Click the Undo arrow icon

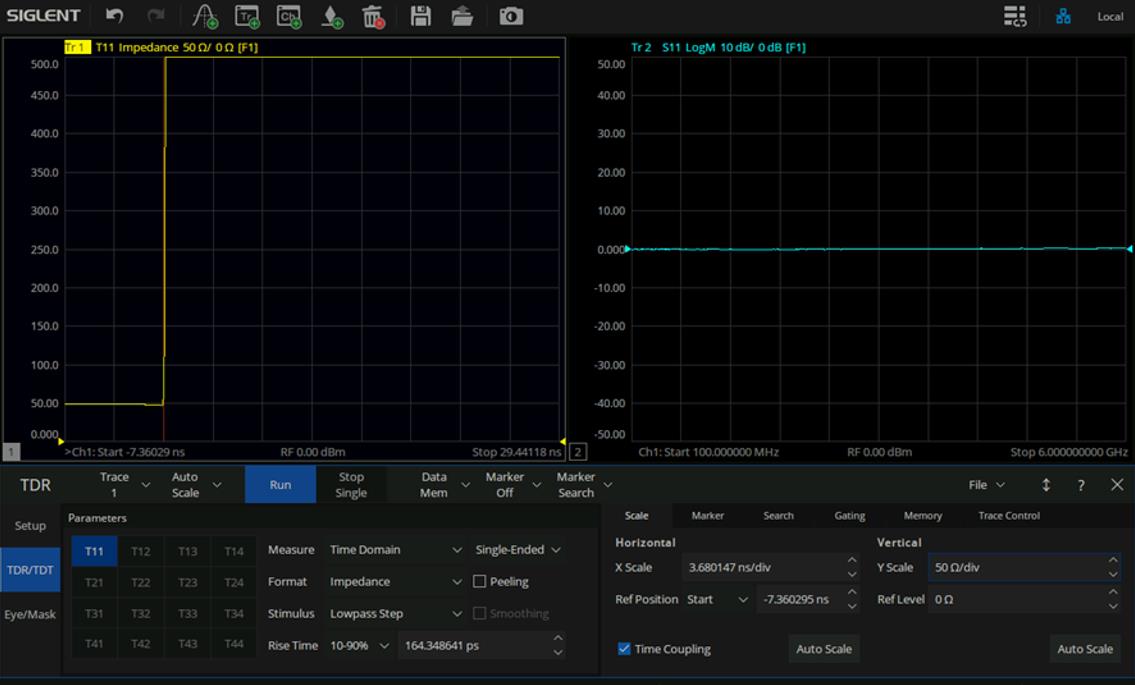click(x=115, y=16)
